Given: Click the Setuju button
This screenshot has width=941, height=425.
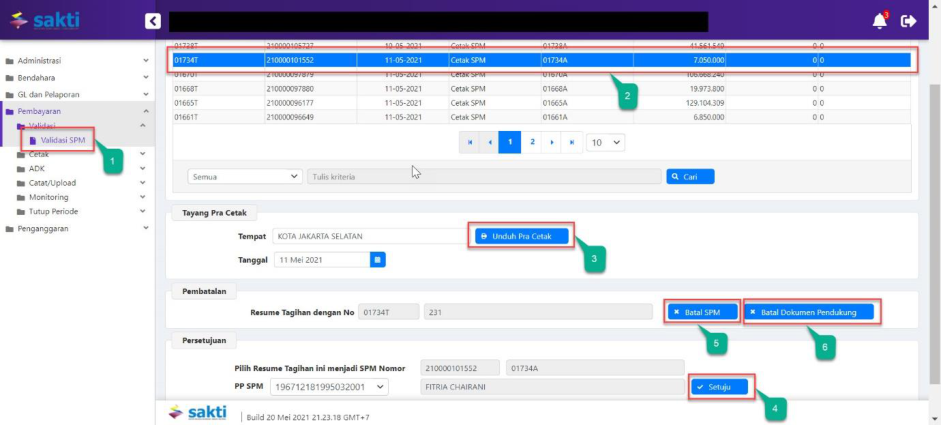Looking at the screenshot, I should click(719, 386).
